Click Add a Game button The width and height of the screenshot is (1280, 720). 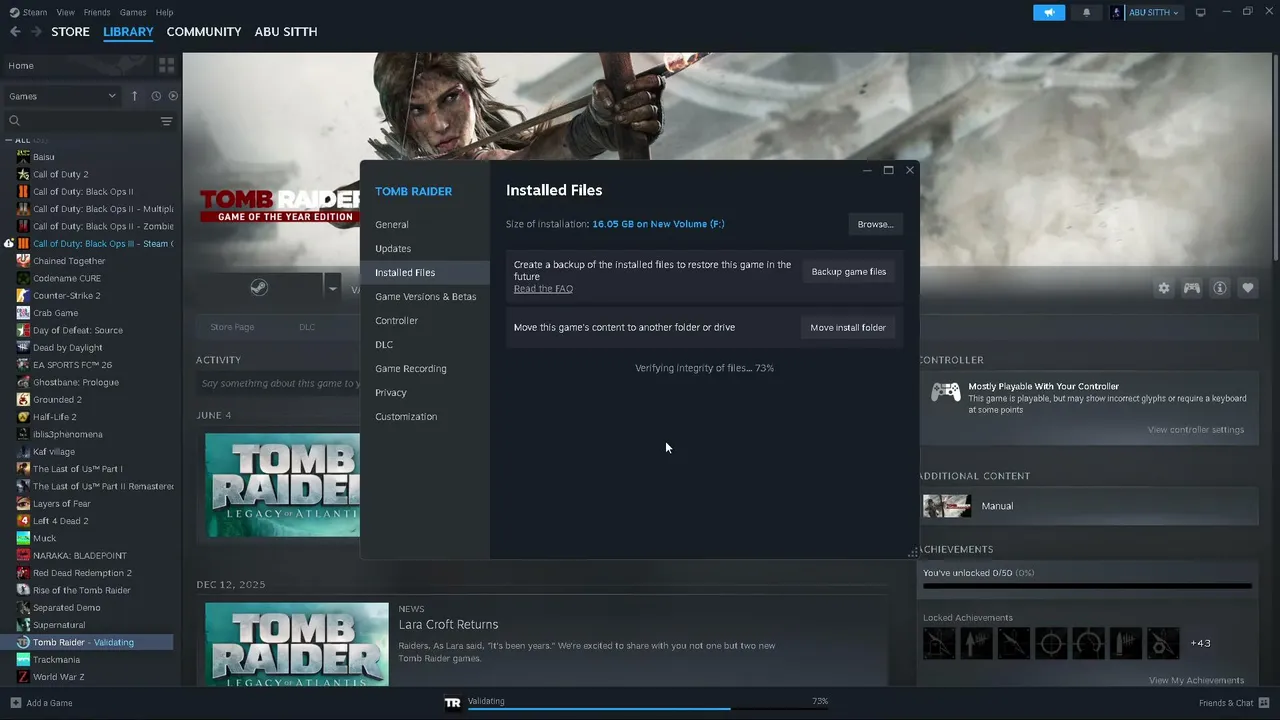(41, 703)
